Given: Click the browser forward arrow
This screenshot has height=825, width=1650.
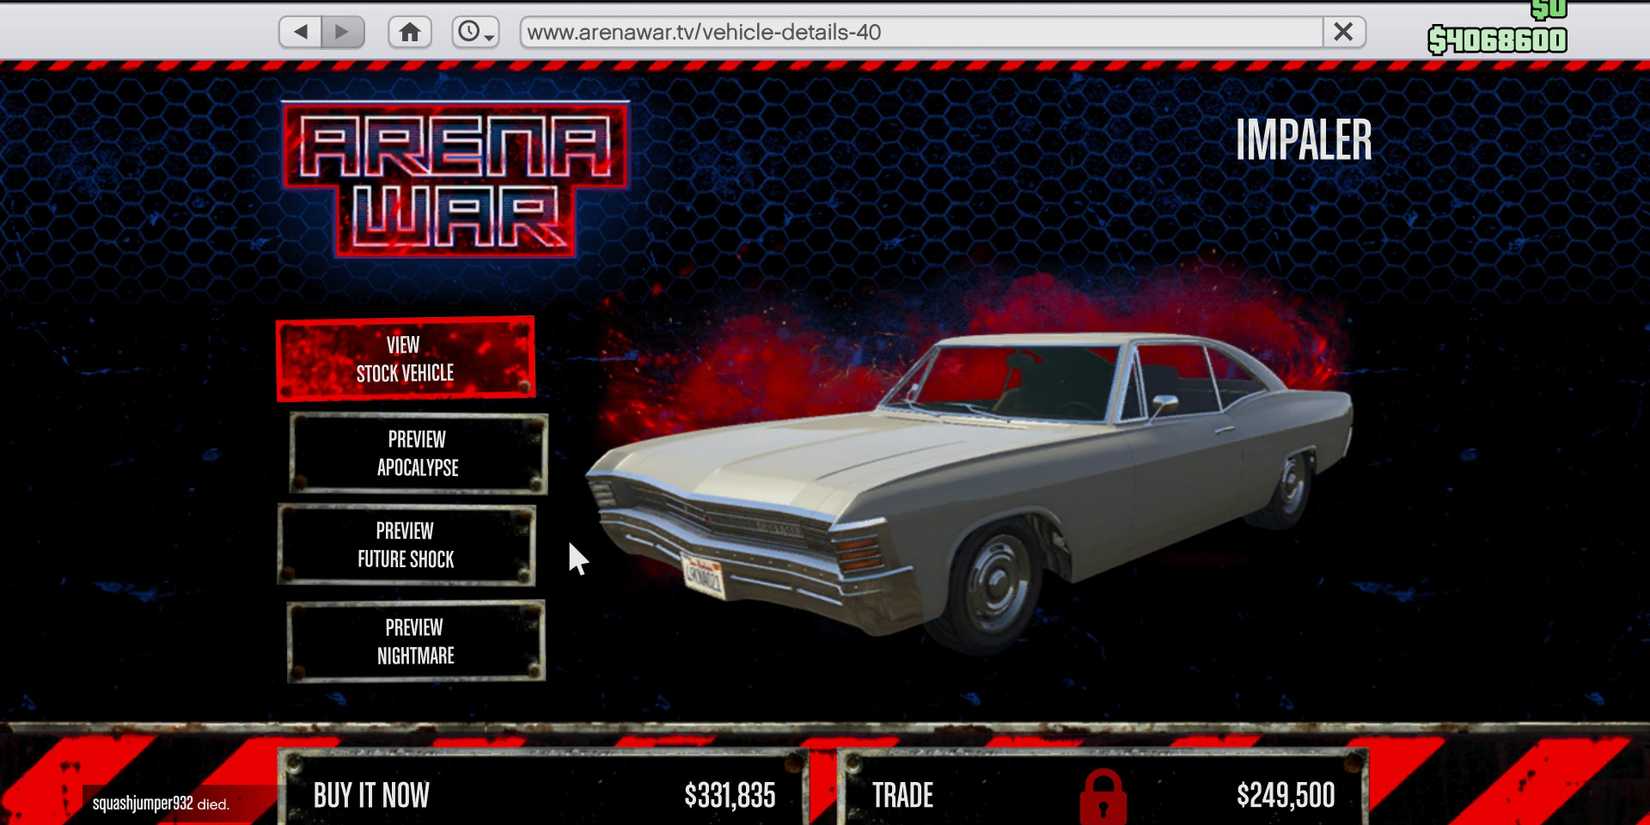Looking at the screenshot, I should tap(342, 32).
